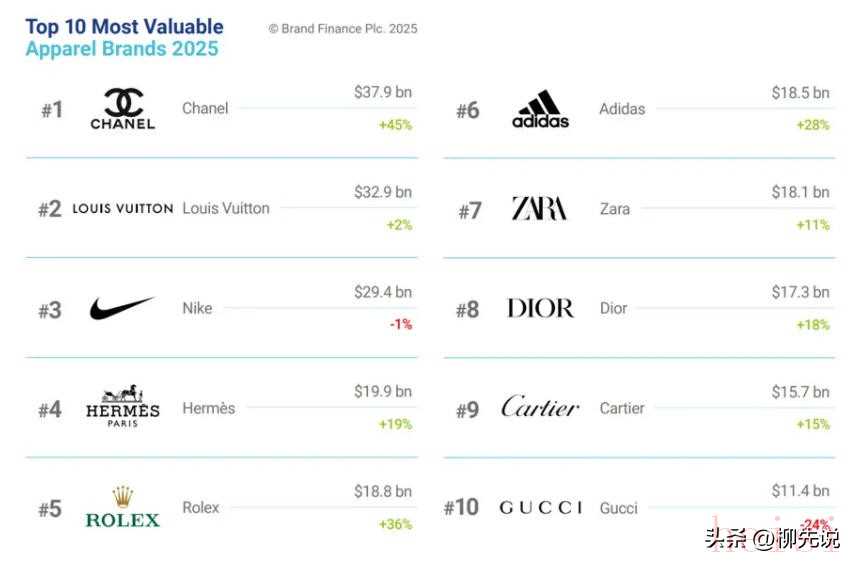Viewport: 856px width, 565px height.
Task: Click Chanel's $37.9 bn value
Action: (x=383, y=92)
